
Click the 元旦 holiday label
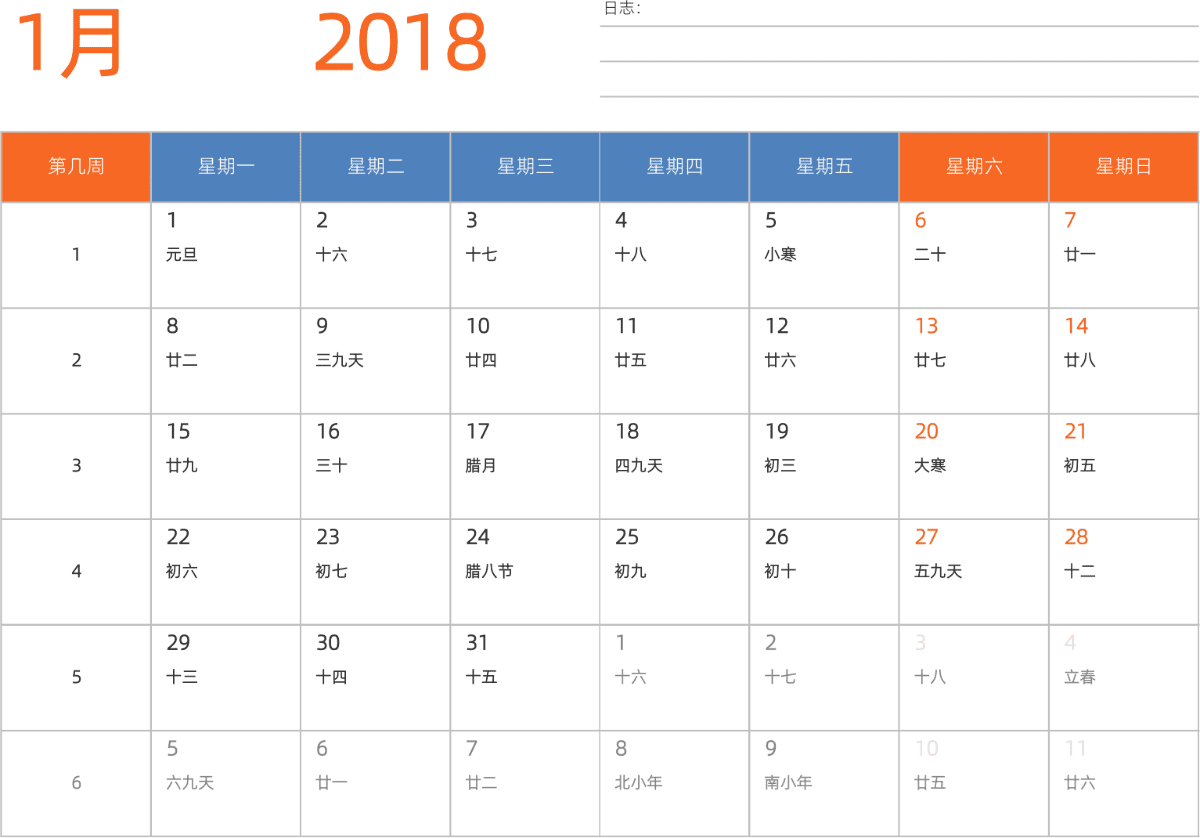[182, 255]
